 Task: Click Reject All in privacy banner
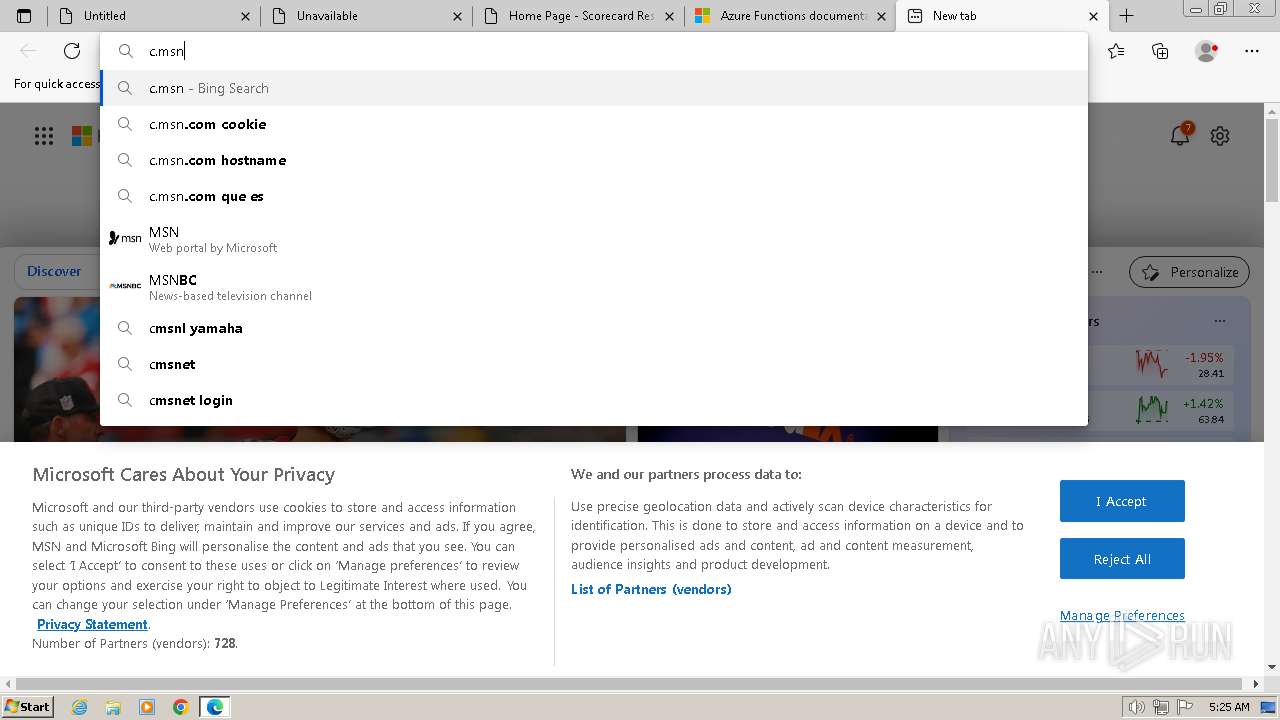(x=1122, y=559)
